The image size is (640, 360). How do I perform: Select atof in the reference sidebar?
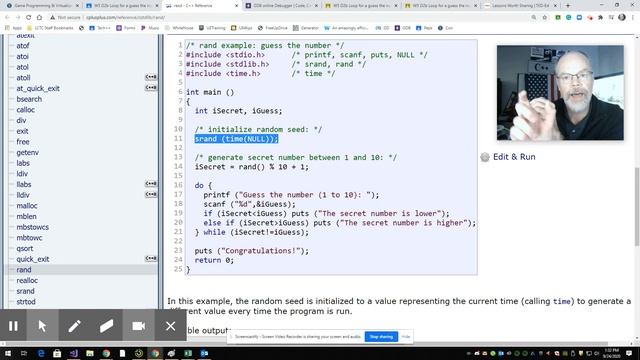(x=23, y=46)
